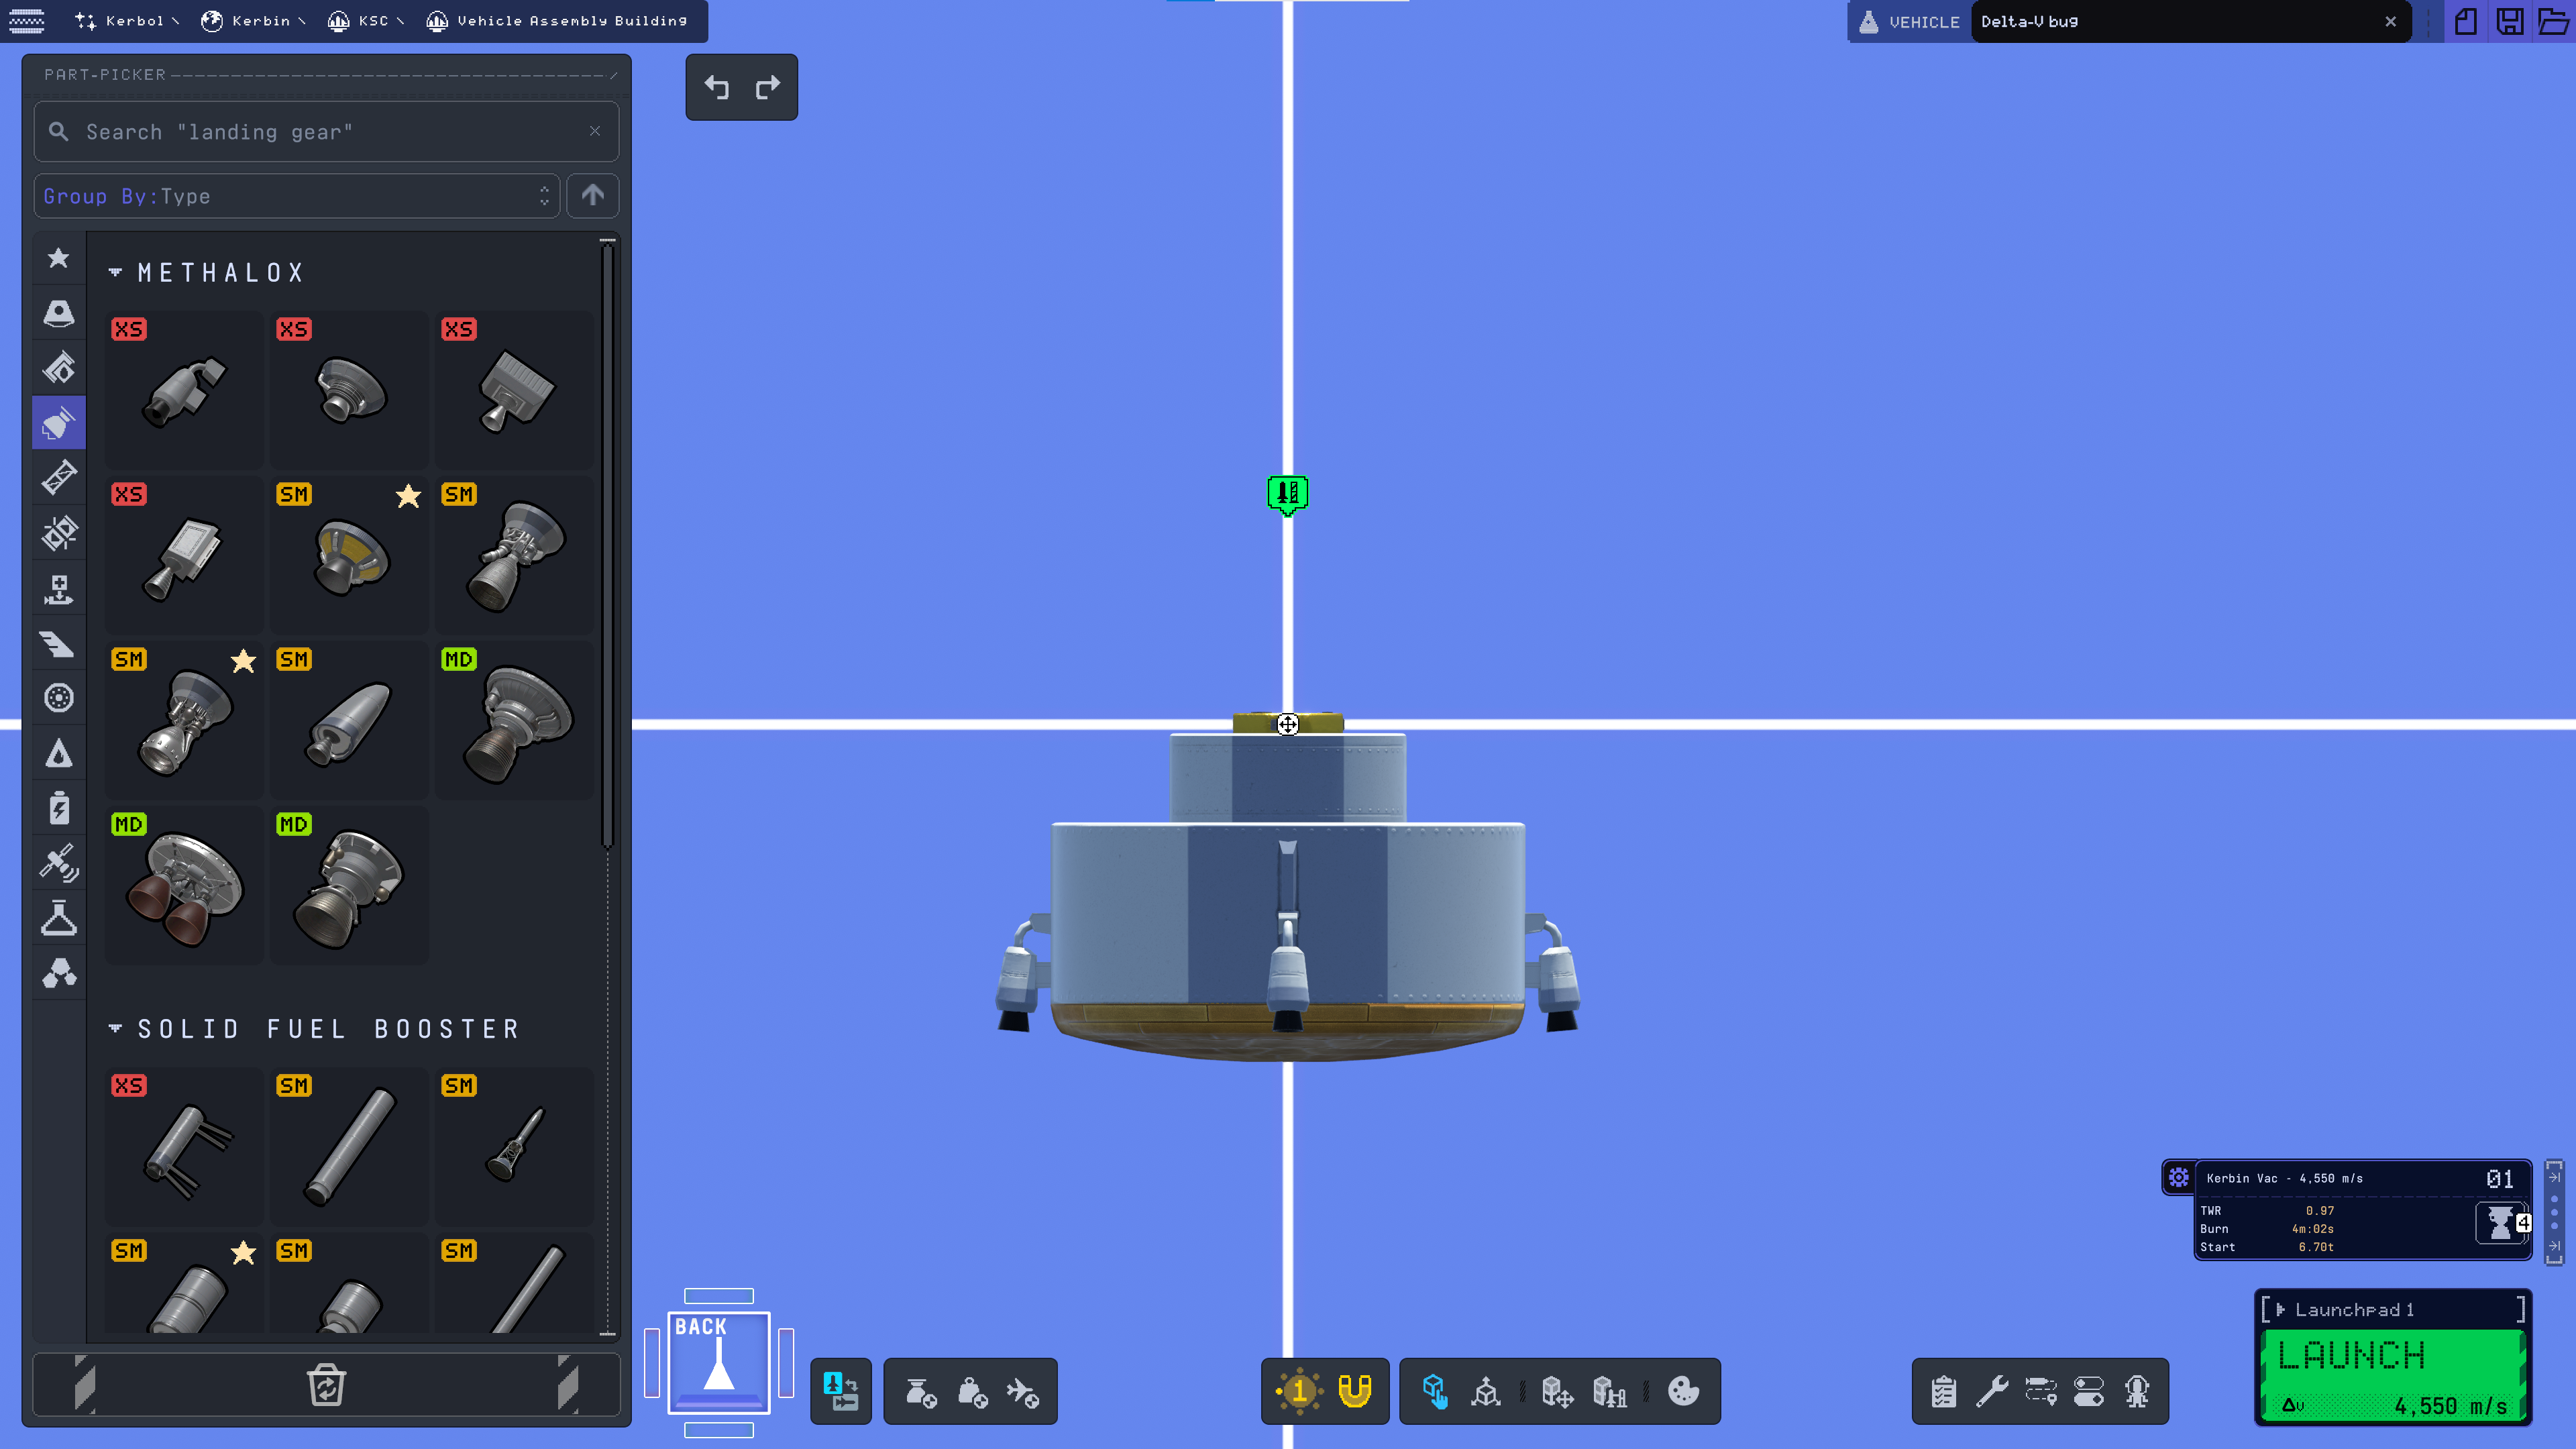This screenshot has height=1449, width=2576.
Task: Select the Pods category in part picker
Action: [59, 313]
